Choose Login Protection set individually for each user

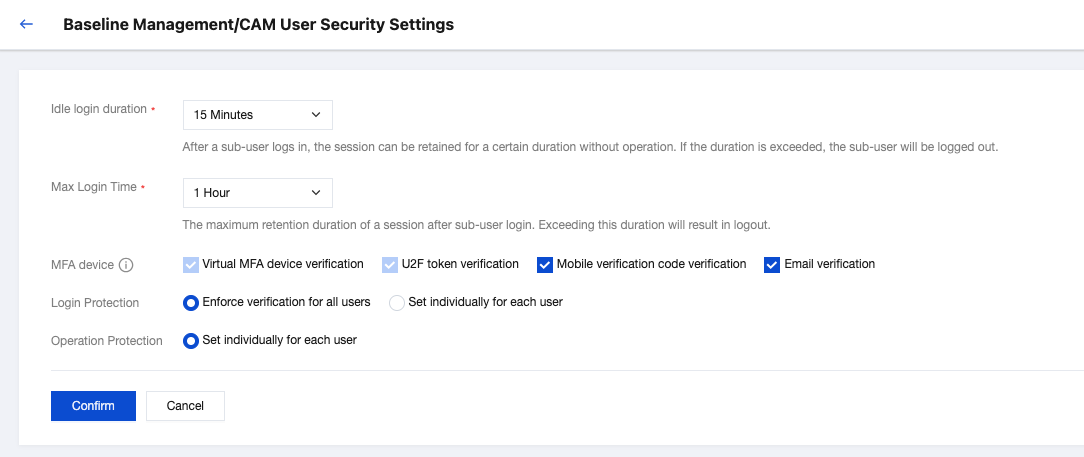397,302
